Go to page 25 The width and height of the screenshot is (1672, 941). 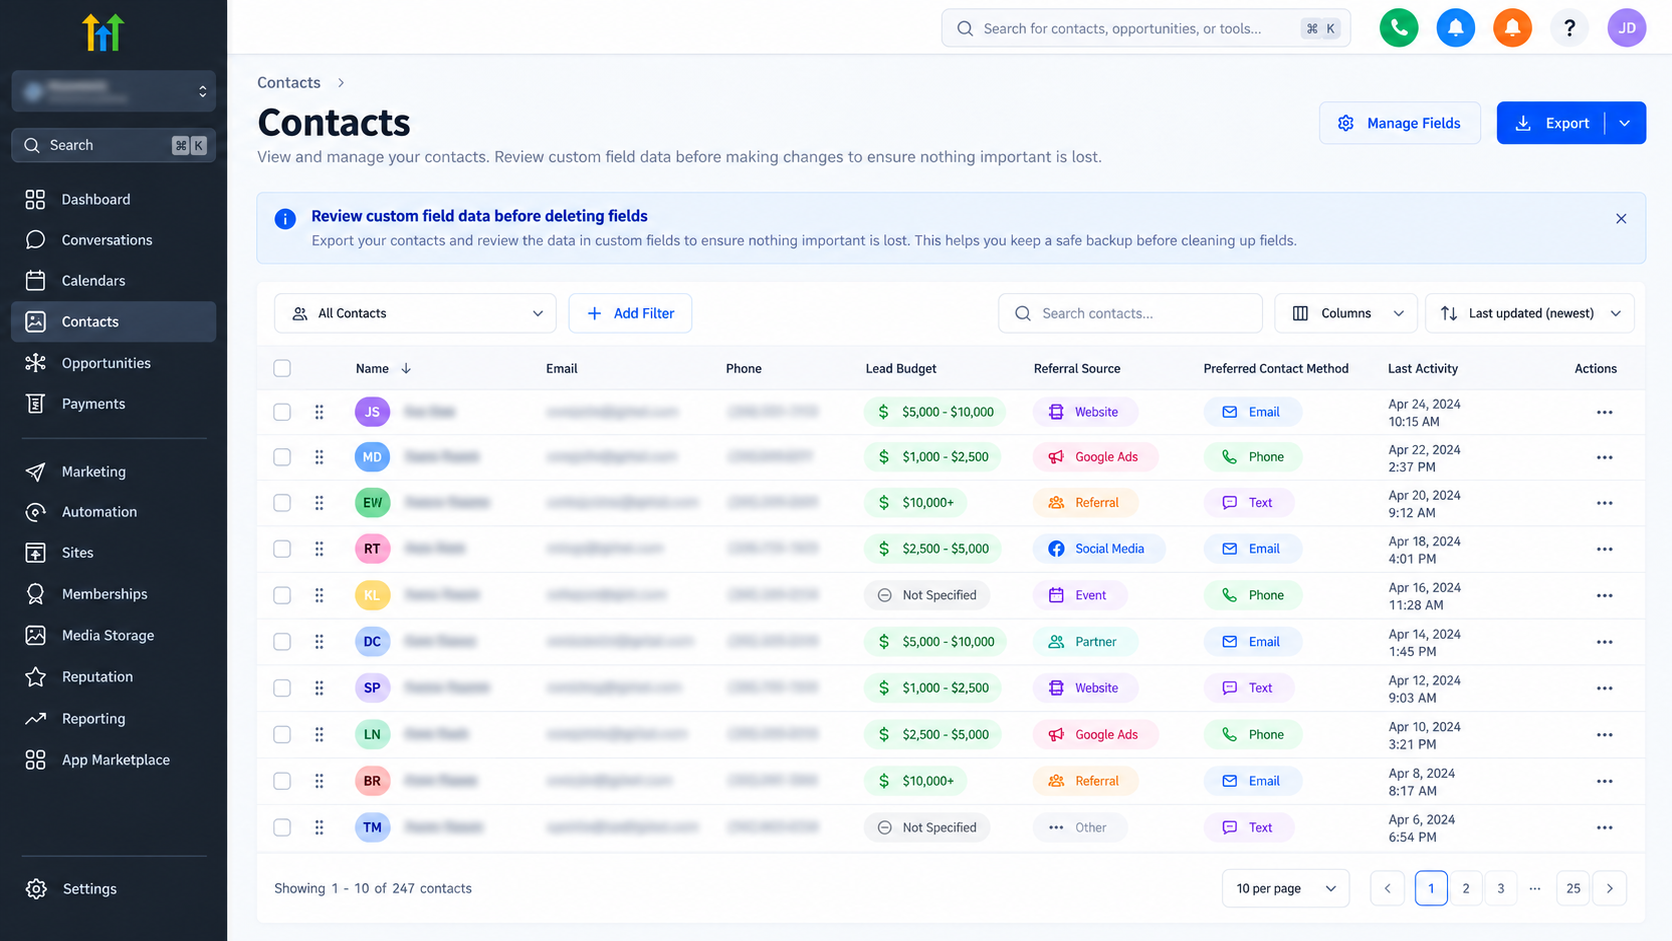(1573, 888)
